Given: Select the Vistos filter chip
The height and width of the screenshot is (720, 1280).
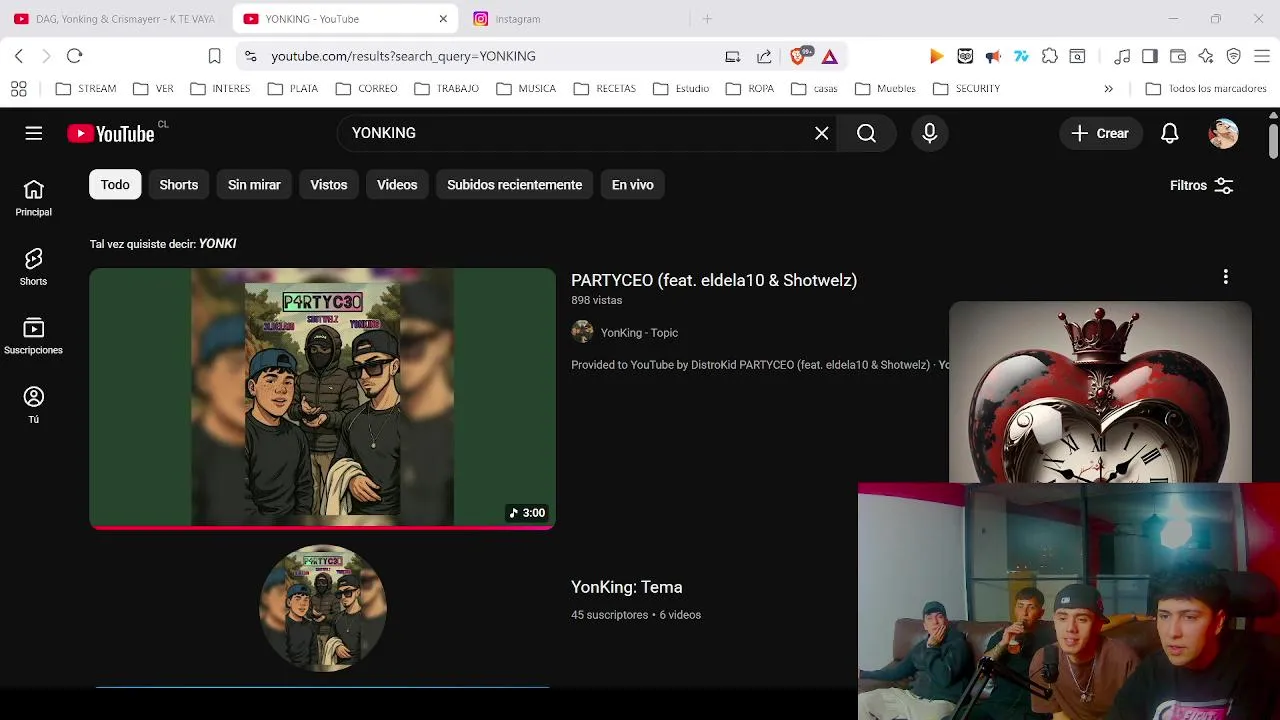Looking at the screenshot, I should tap(329, 185).
